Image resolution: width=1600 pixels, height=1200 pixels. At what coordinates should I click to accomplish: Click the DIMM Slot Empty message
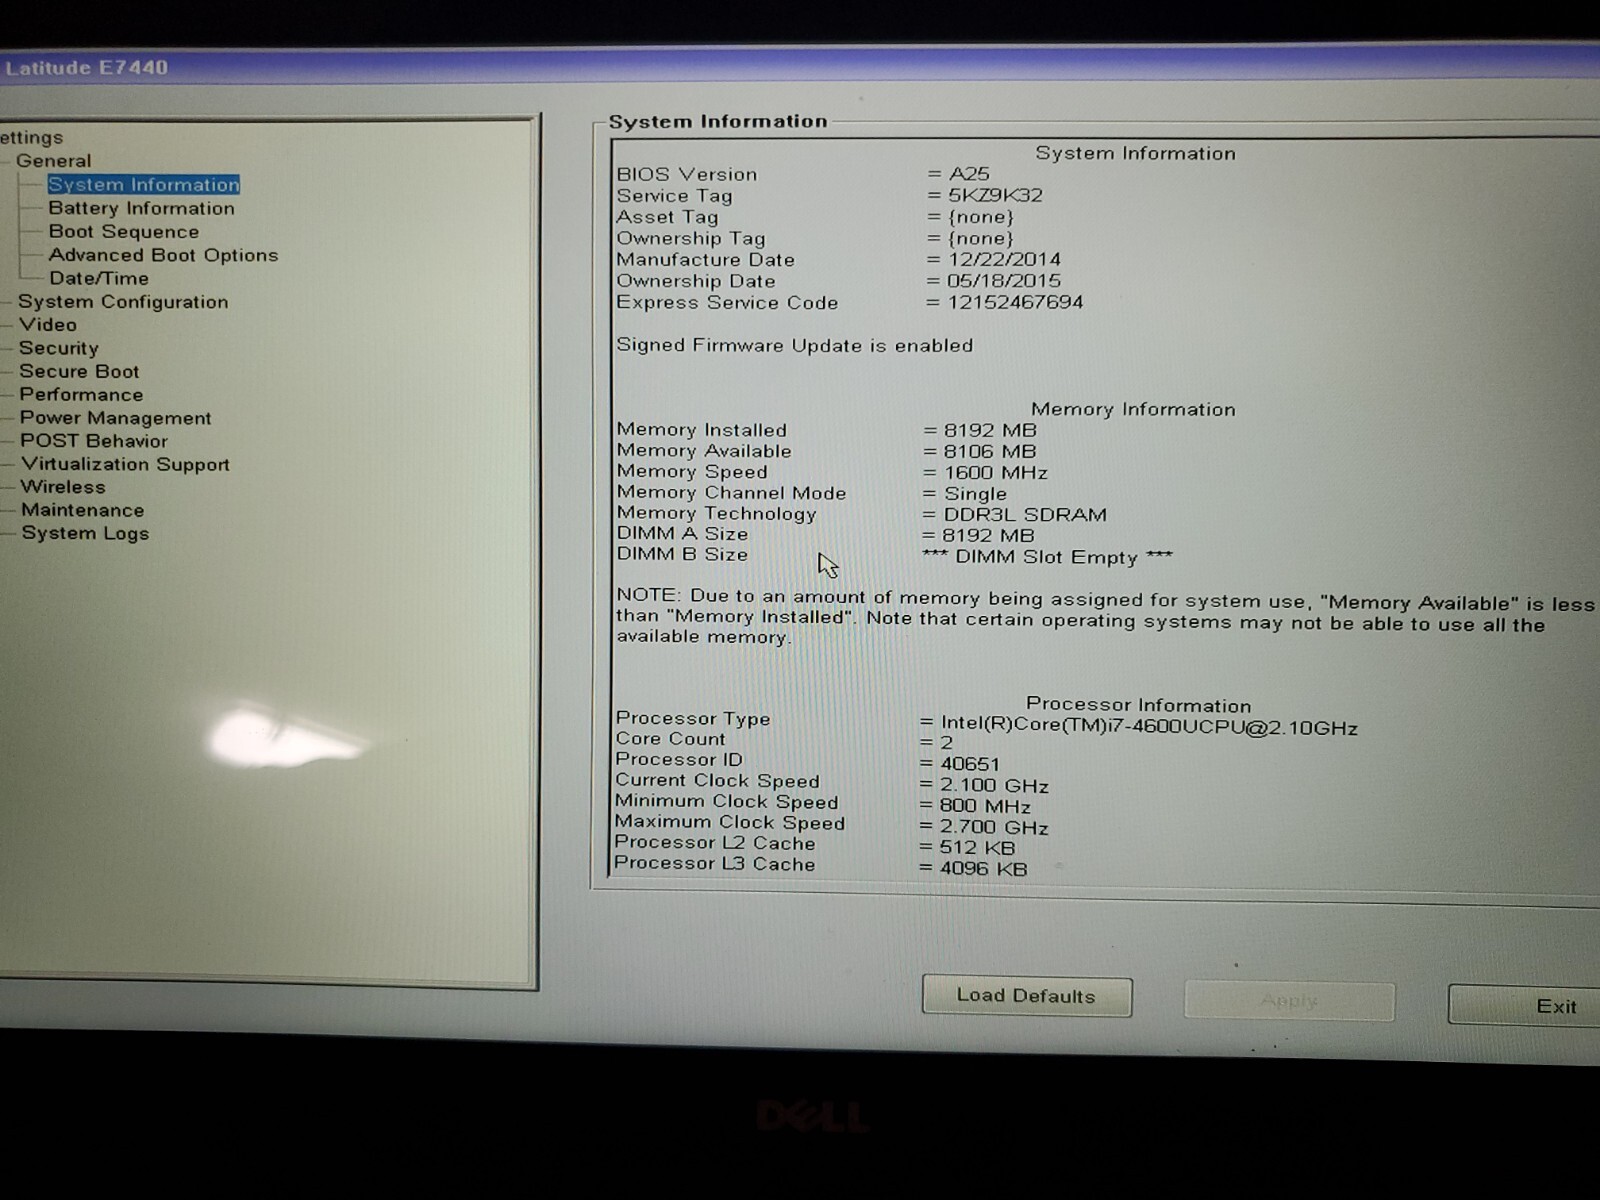[x=1047, y=557]
